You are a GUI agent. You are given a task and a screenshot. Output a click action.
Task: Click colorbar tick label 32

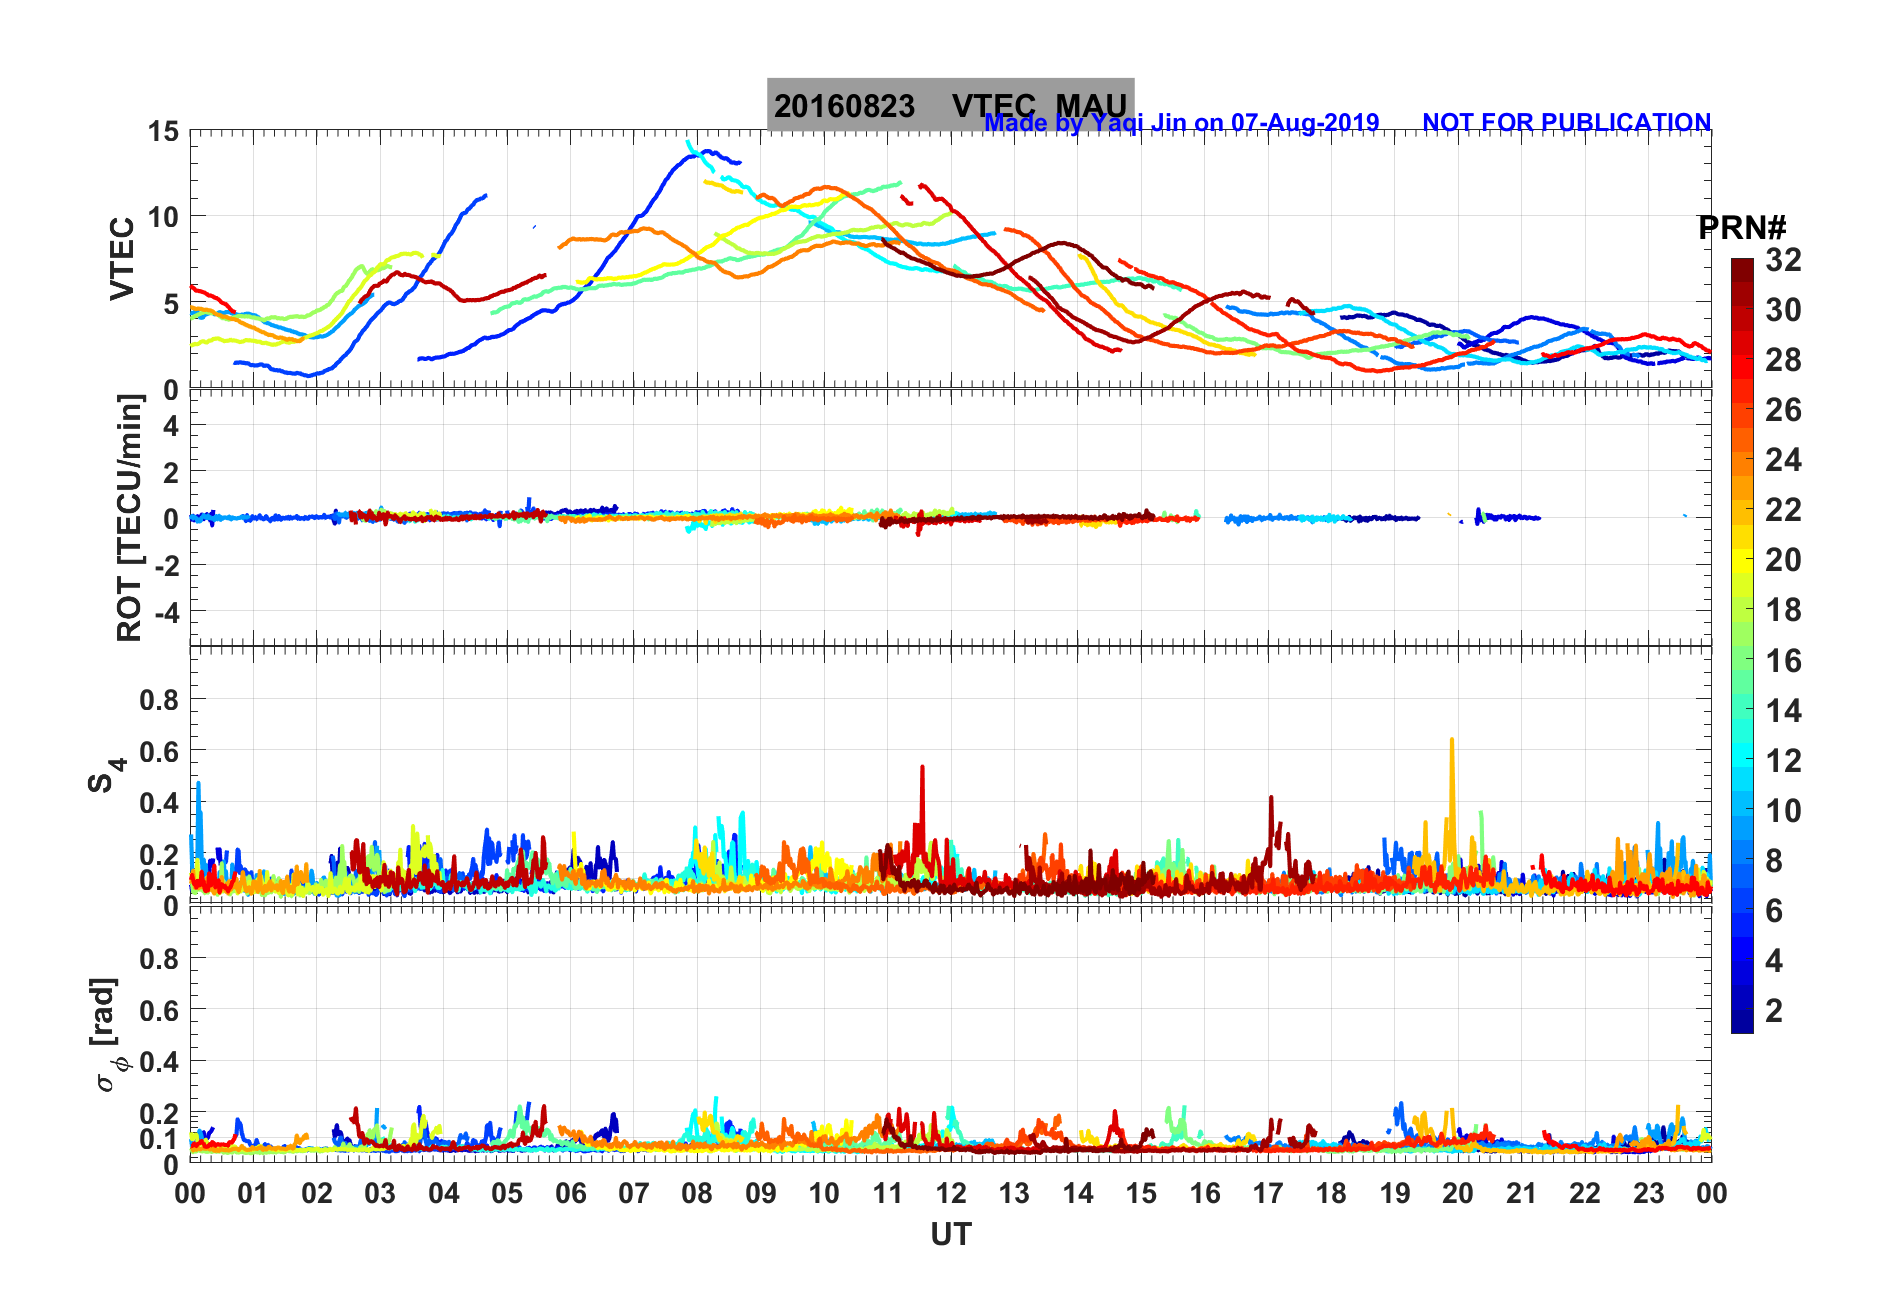click(x=1783, y=260)
